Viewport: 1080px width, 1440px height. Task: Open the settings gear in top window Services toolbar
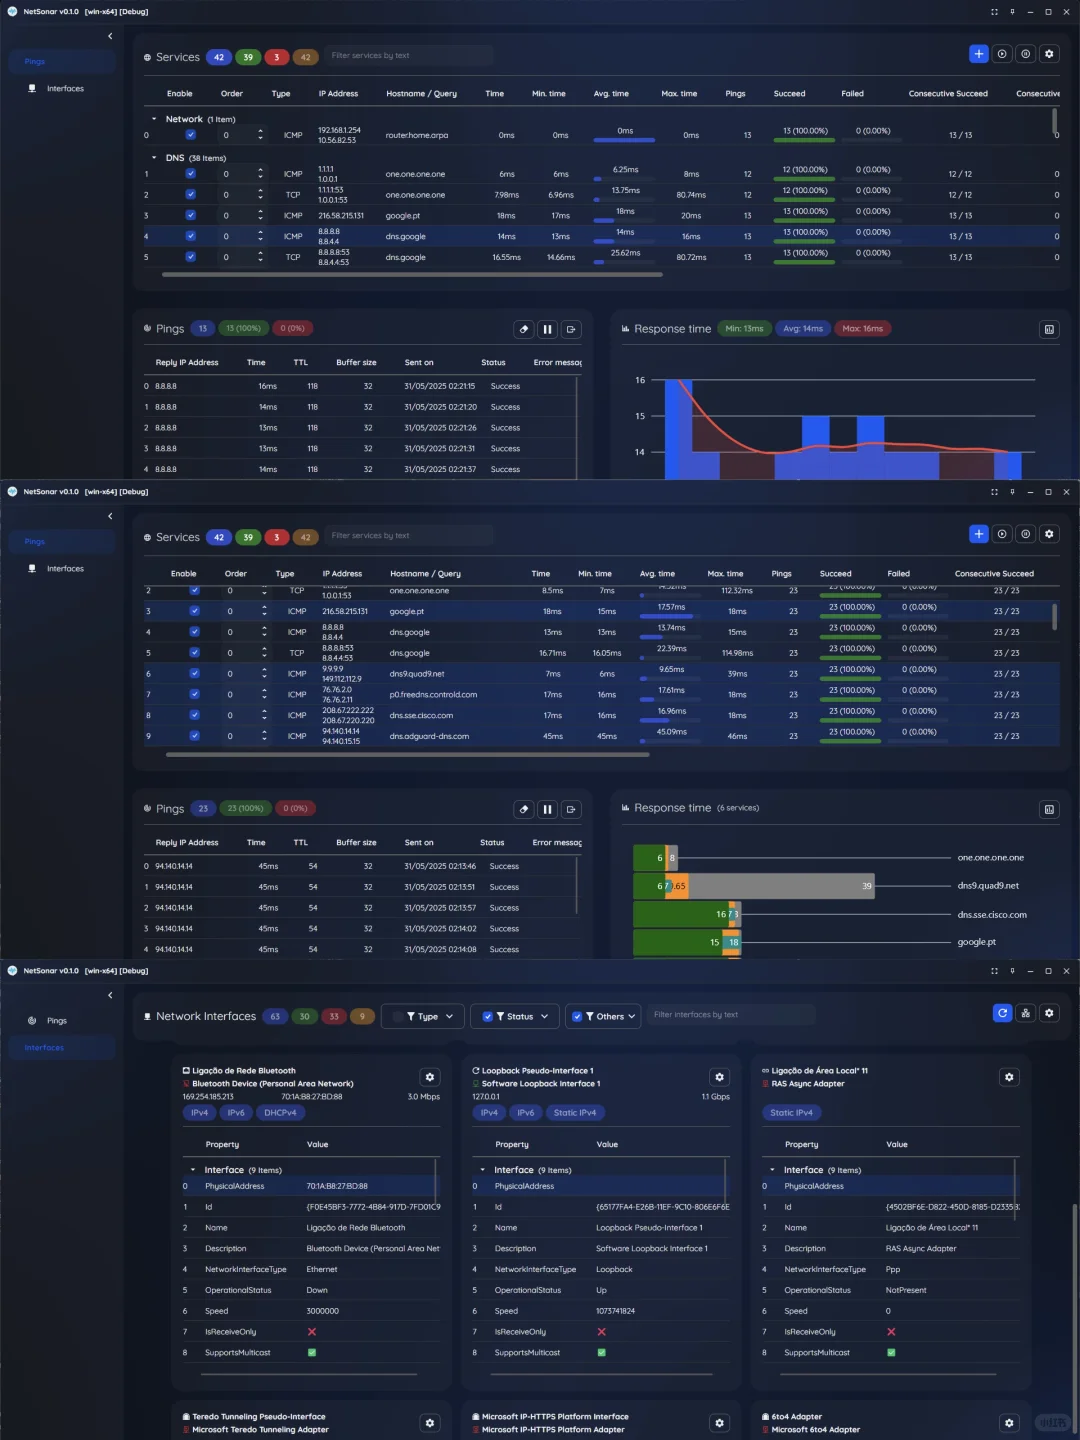tap(1049, 54)
